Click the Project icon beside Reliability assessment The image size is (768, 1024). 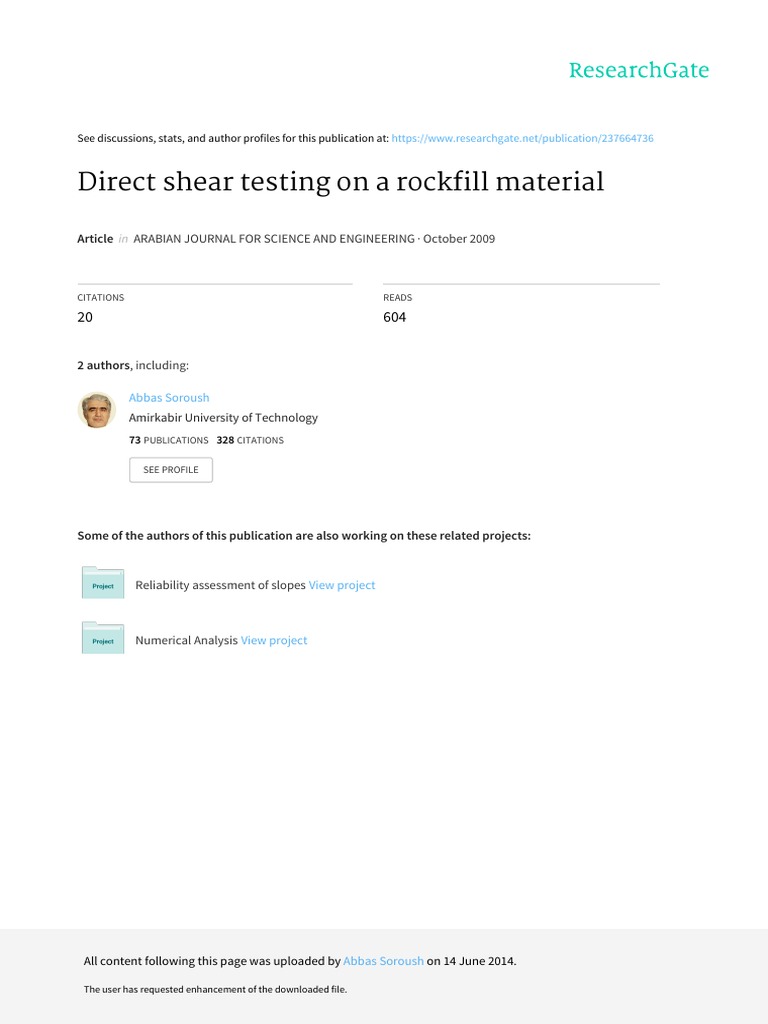point(103,583)
